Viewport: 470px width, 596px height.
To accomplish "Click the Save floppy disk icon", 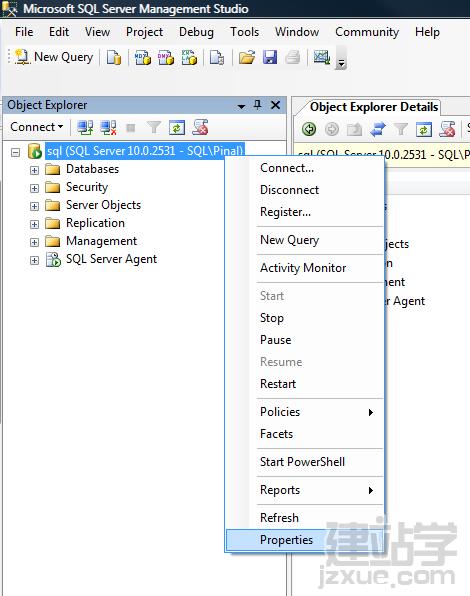I will pyautogui.click(x=270, y=57).
